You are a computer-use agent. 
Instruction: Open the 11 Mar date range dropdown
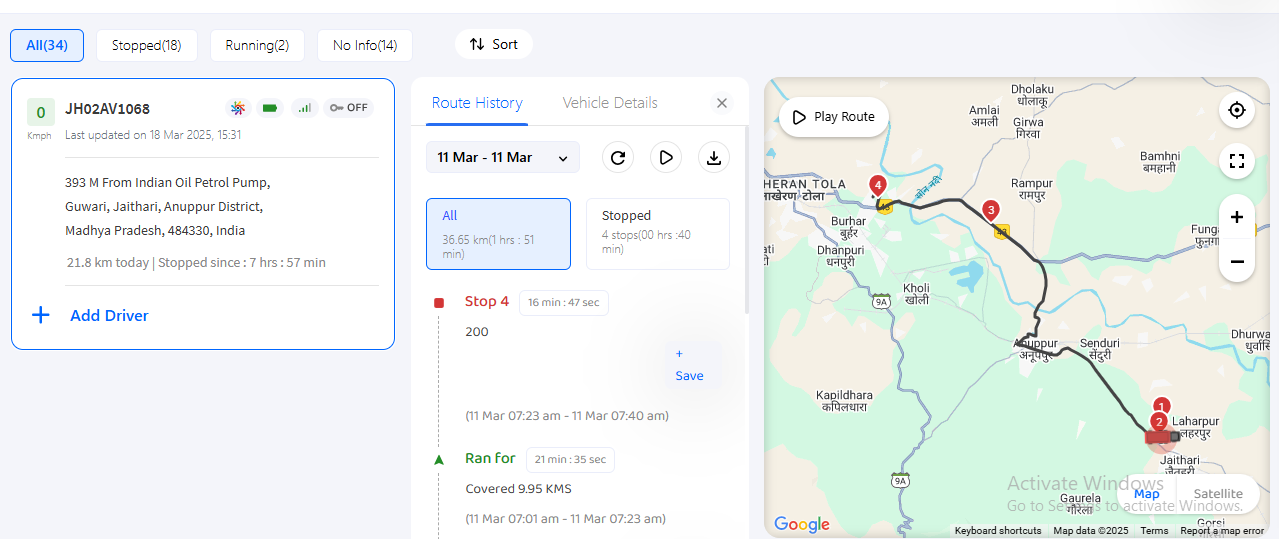[x=503, y=157]
